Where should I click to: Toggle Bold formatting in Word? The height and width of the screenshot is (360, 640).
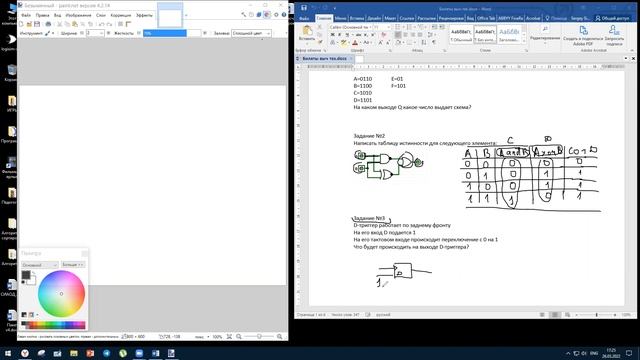332,35
